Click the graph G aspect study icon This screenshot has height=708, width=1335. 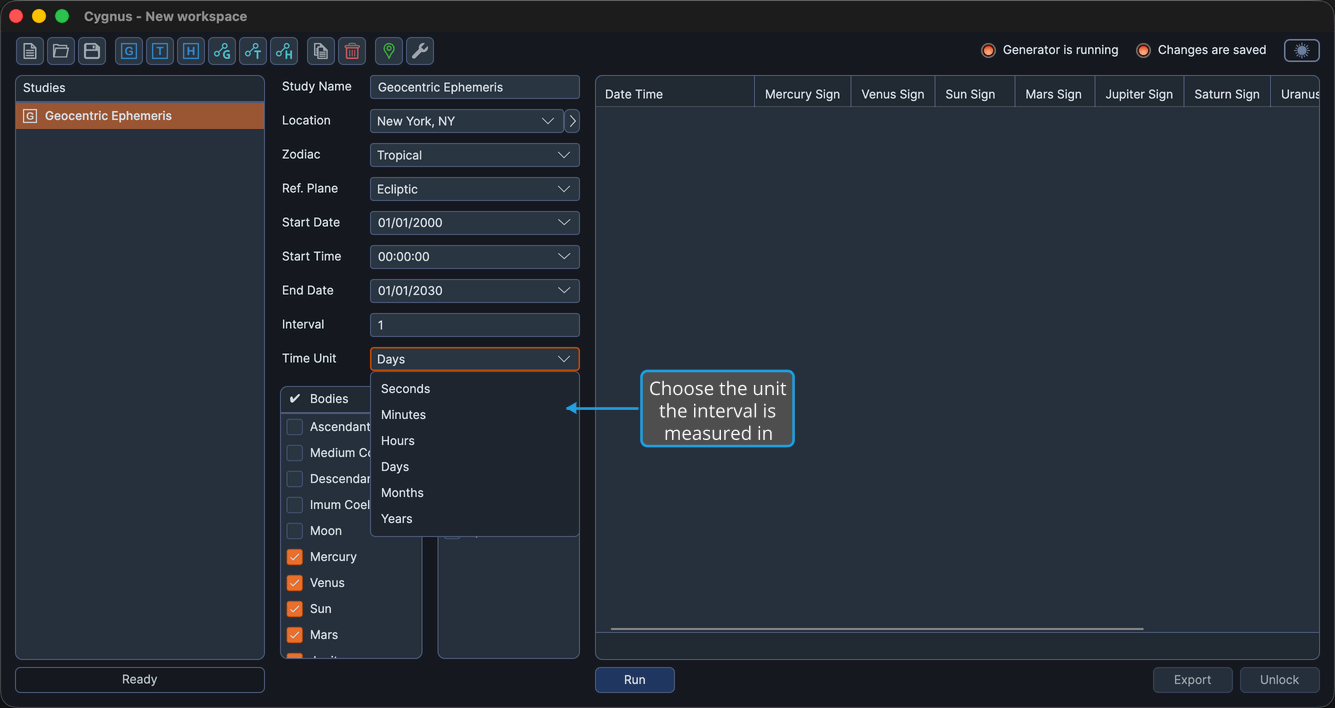point(222,51)
